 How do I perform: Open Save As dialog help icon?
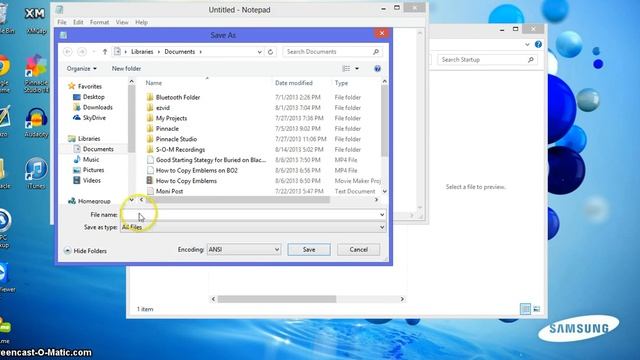378,69
